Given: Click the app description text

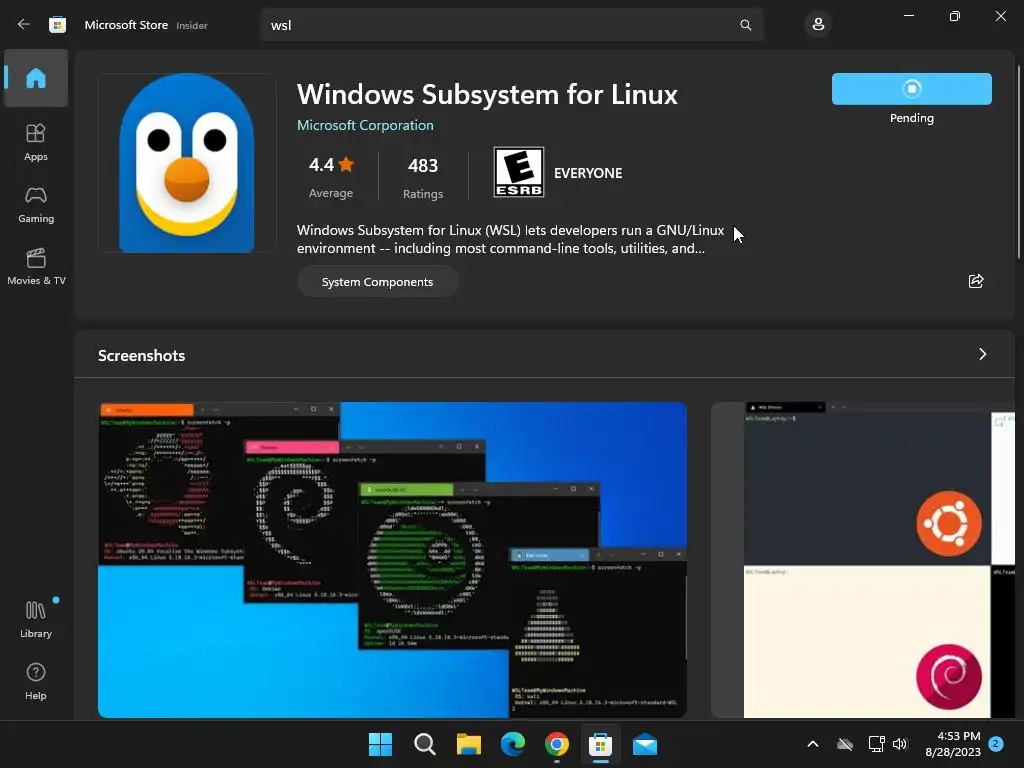Looking at the screenshot, I should [510, 239].
